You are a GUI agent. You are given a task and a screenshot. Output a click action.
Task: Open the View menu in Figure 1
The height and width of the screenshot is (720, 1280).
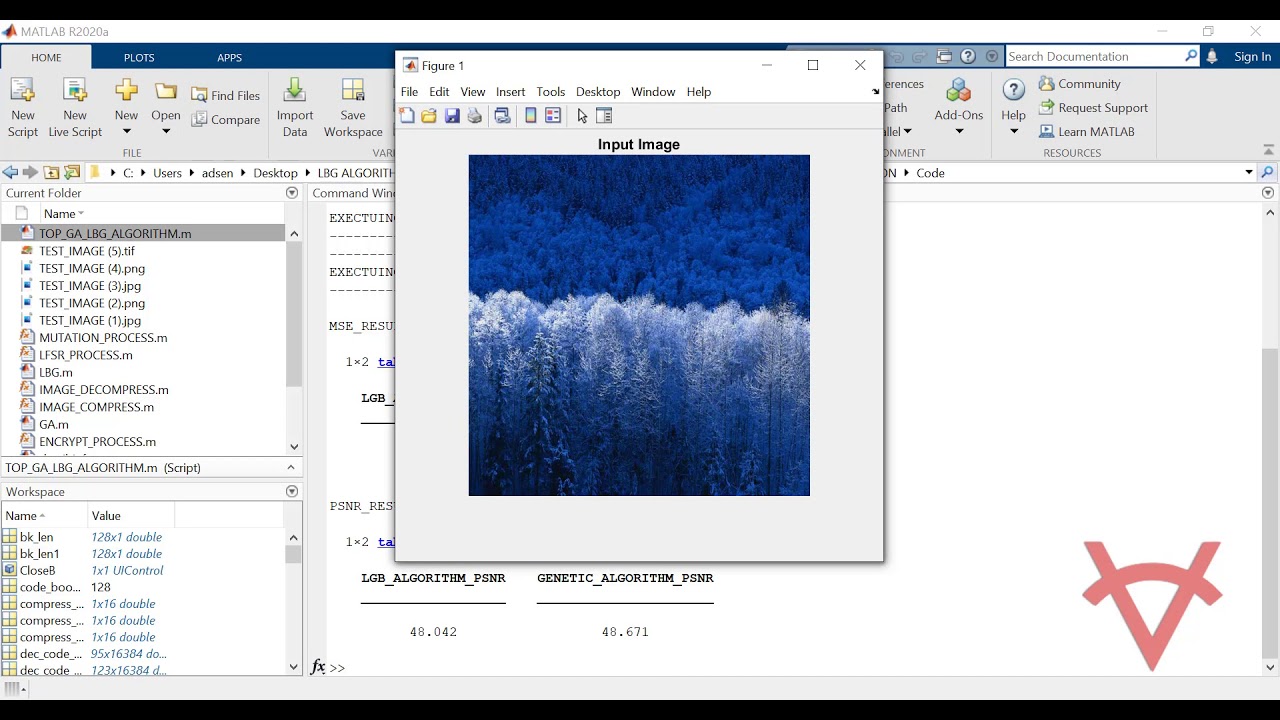(x=472, y=92)
